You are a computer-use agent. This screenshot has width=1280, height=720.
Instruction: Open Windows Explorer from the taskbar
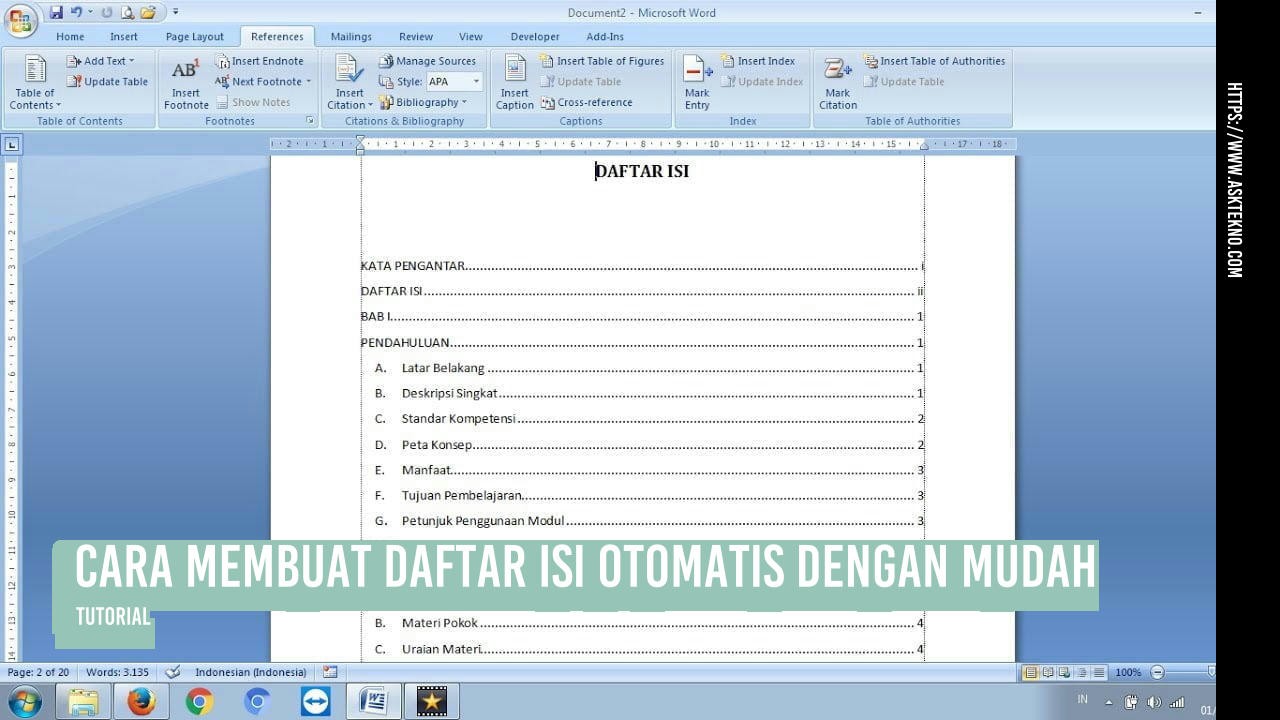click(84, 701)
